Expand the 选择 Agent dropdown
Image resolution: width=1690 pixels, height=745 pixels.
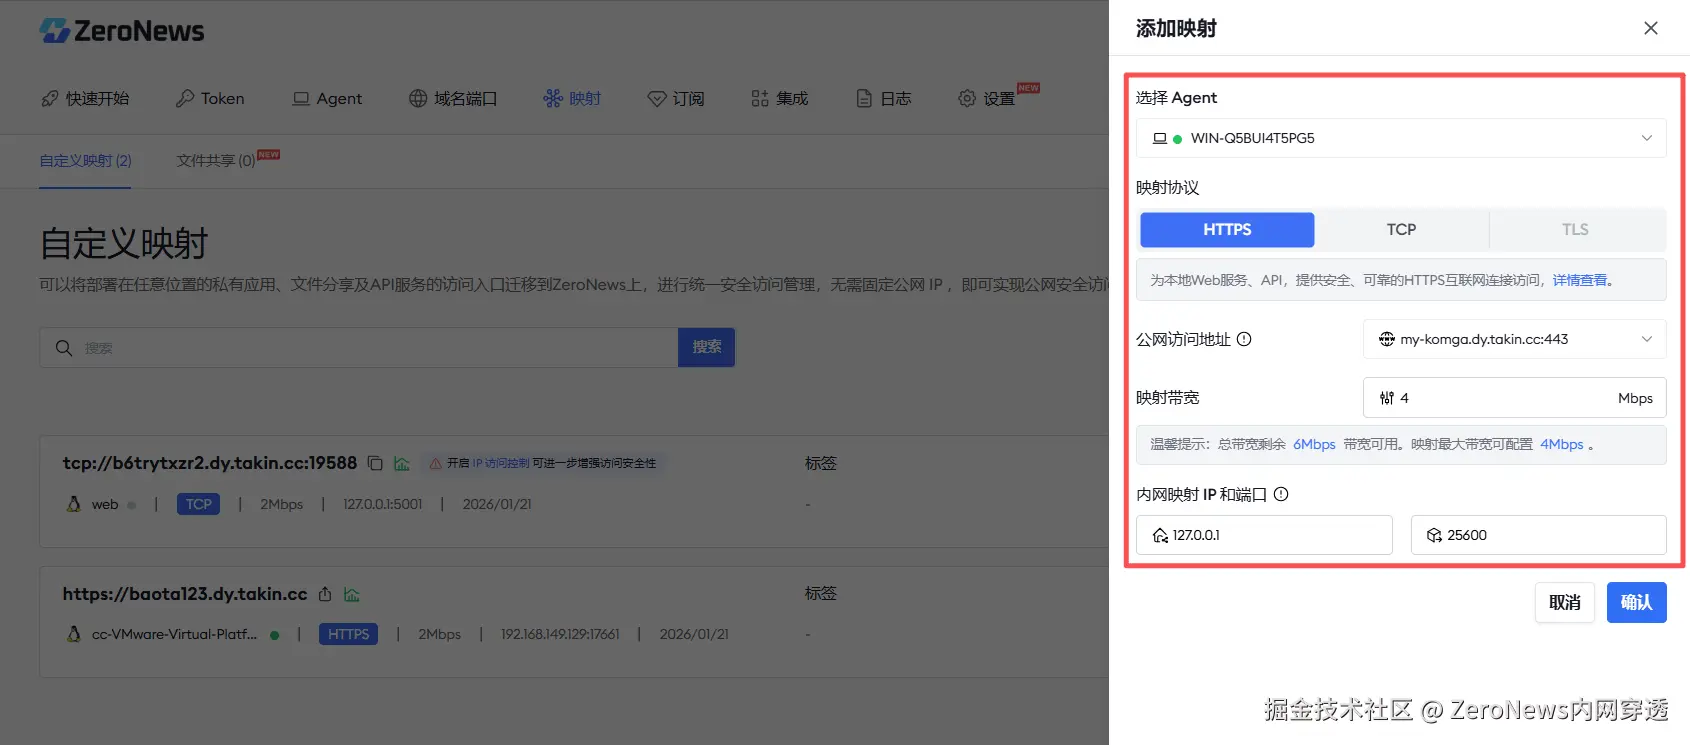click(1401, 138)
